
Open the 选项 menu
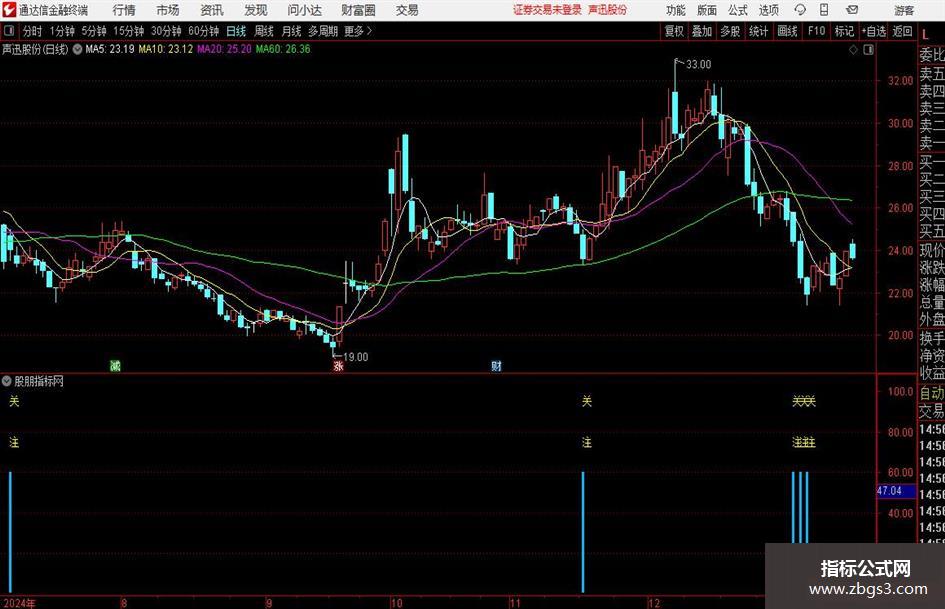coord(768,10)
